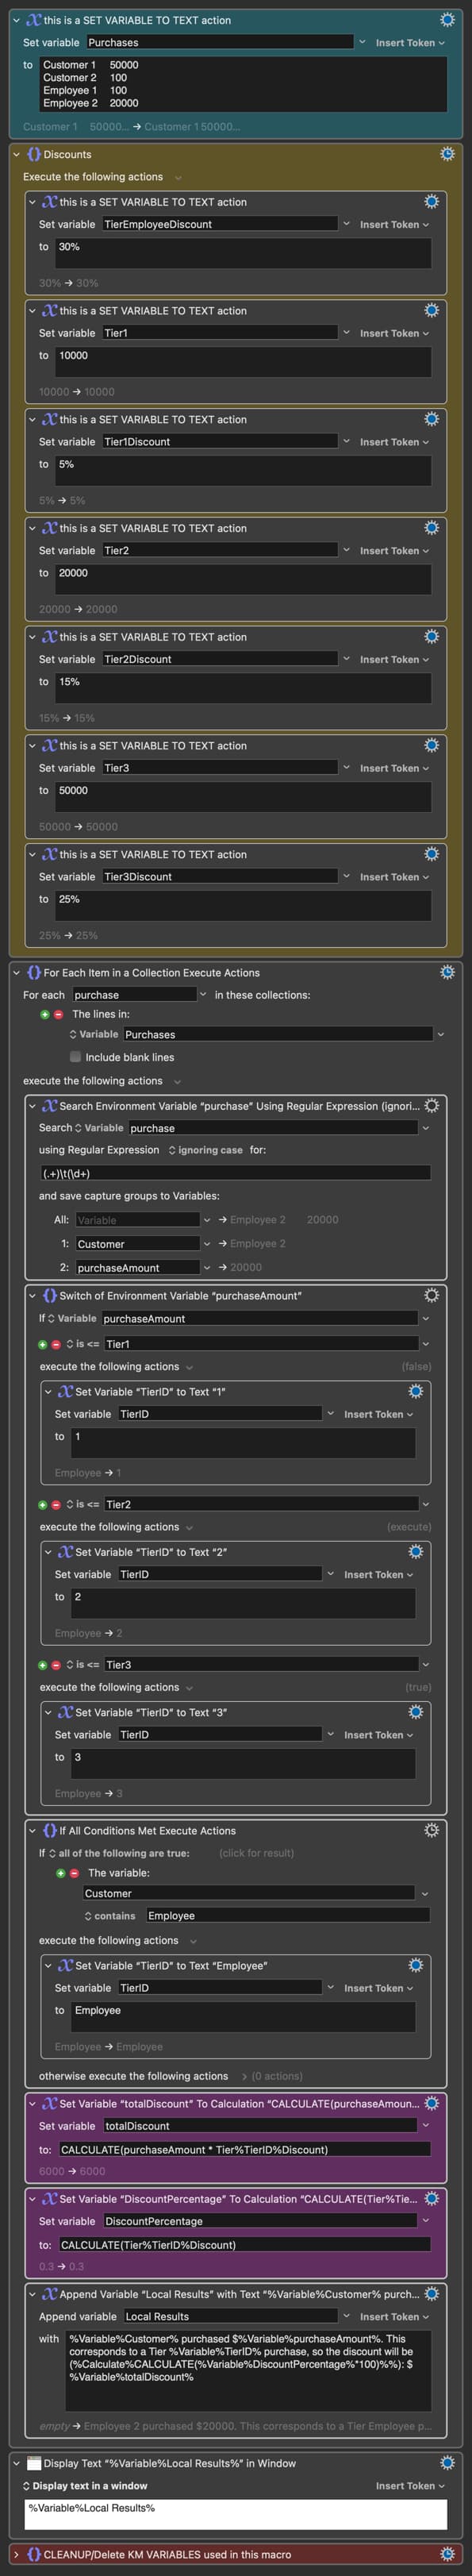Click the green plus beside Tier1 condition
The height and width of the screenshot is (2576, 472).
coord(43,1344)
